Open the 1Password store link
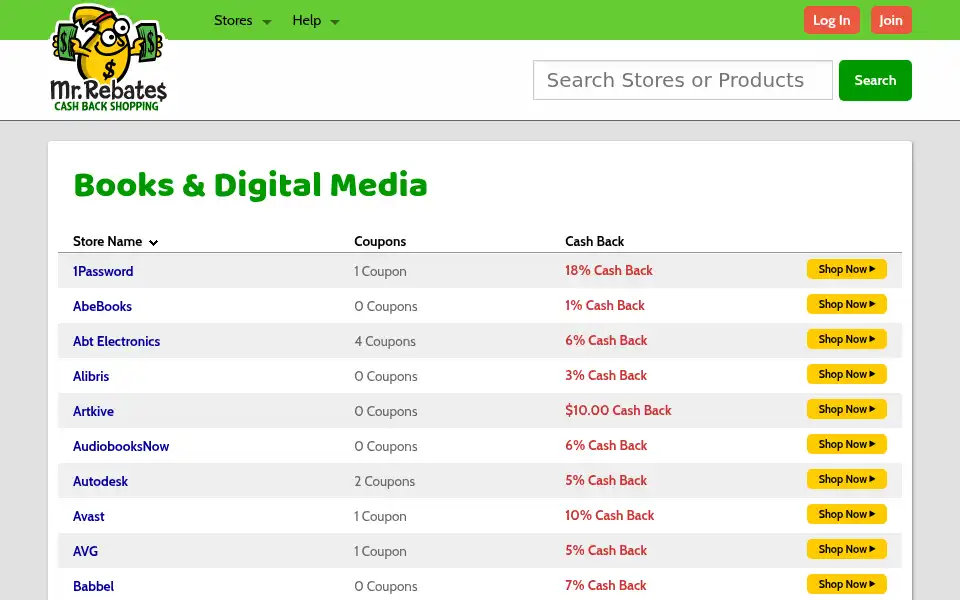This screenshot has width=960, height=600. 103,271
